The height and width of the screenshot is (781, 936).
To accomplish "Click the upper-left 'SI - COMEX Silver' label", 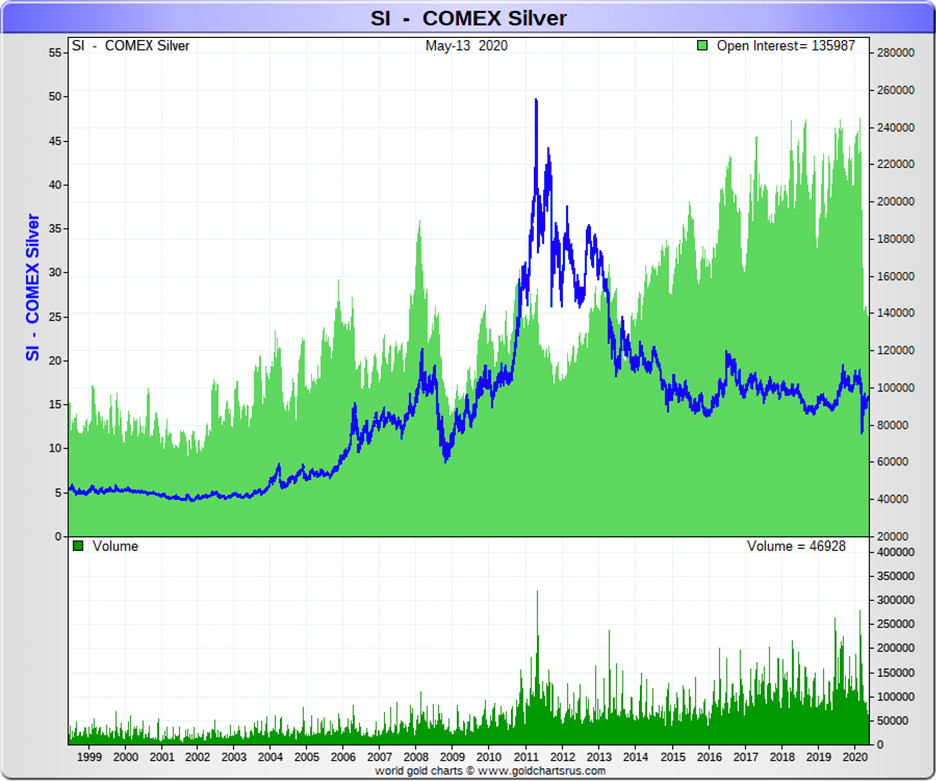I will (x=131, y=46).
